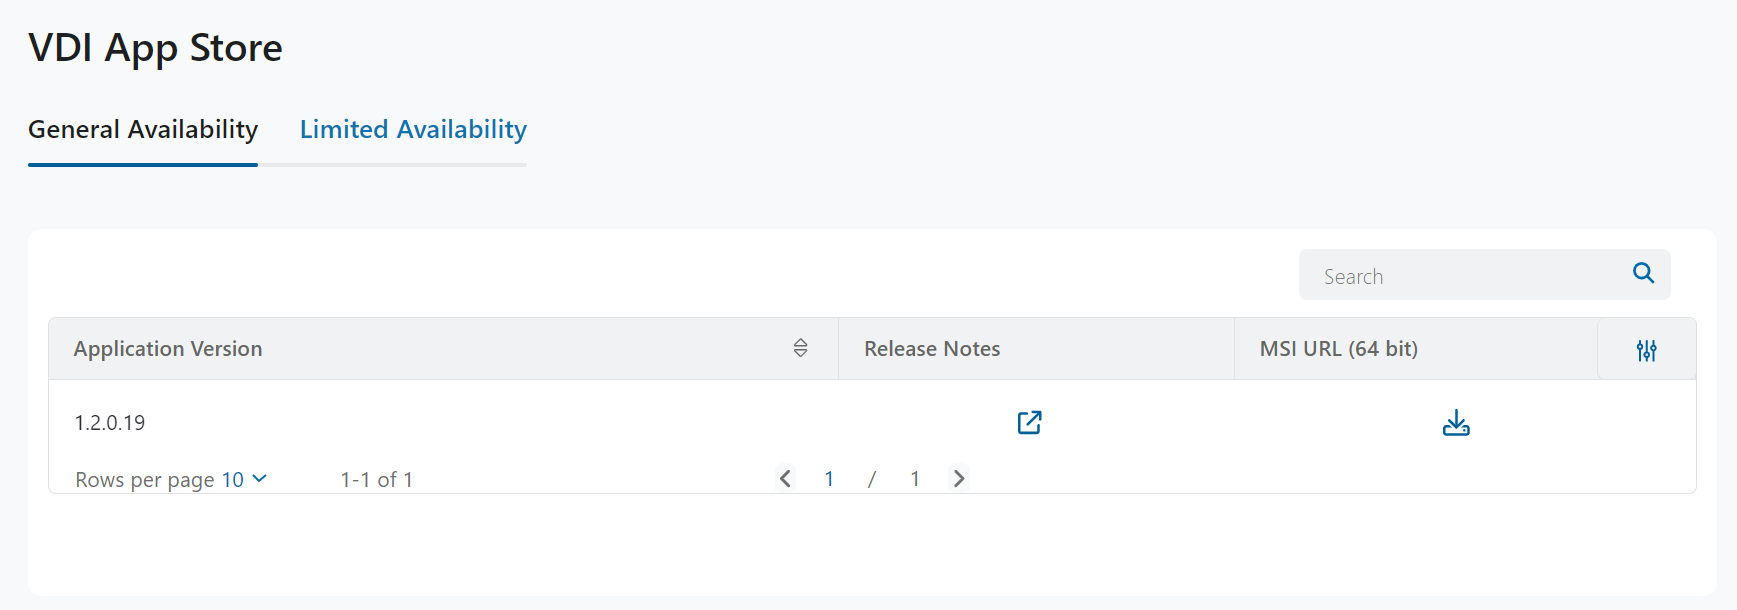This screenshot has width=1737, height=610.
Task: Click the VDI App Store heading
Action: click(x=155, y=48)
